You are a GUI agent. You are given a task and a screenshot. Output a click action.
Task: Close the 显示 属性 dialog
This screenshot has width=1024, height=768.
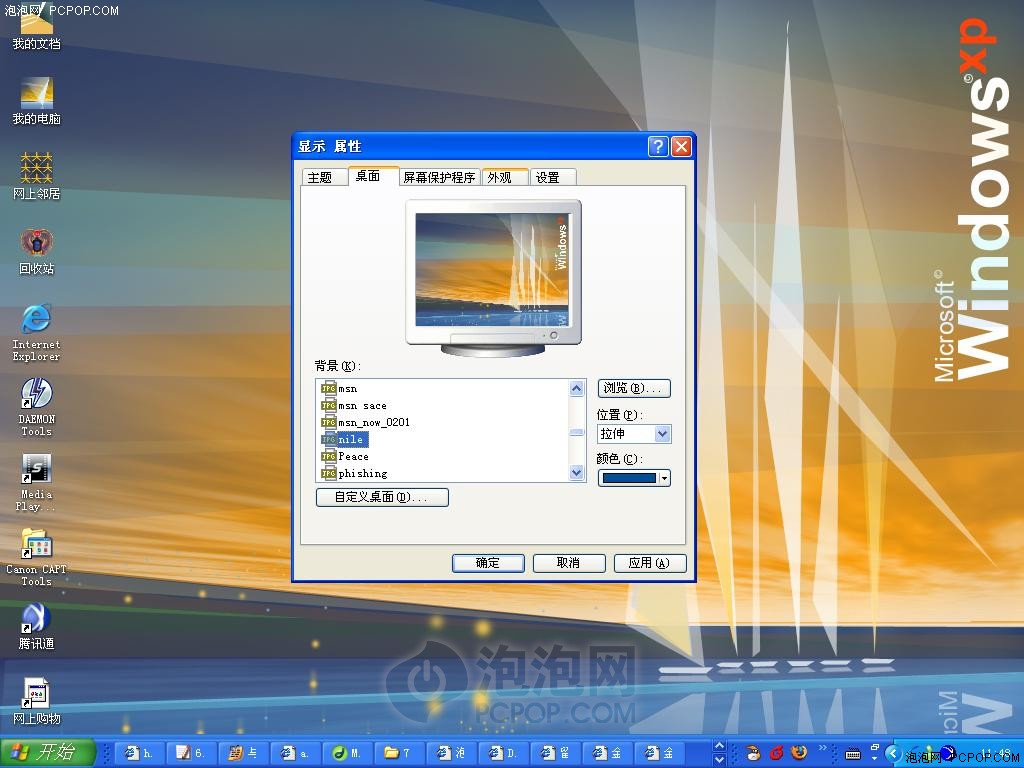click(681, 146)
